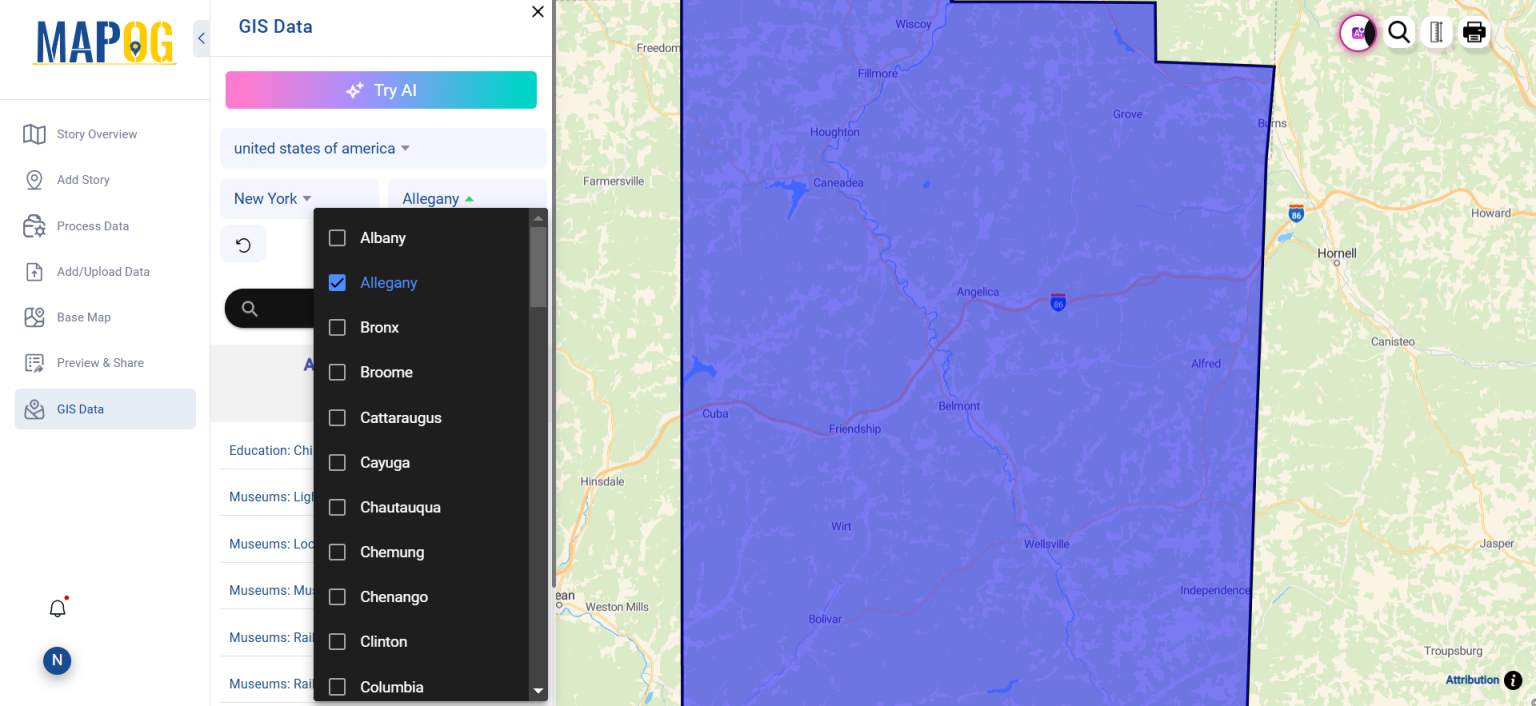Image resolution: width=1536 pixels, height=706 pixels.
Task: Open Add/Upload Data
Action: click(x=101, y=271)
